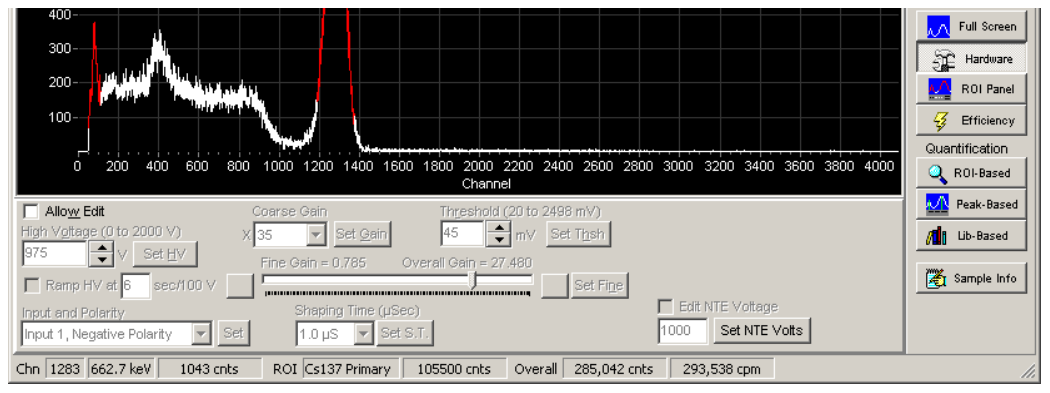The height and width of the screenshot is (393, 1050).
Task: Open Full Screen spectrum view
Action: click(971, 27)
